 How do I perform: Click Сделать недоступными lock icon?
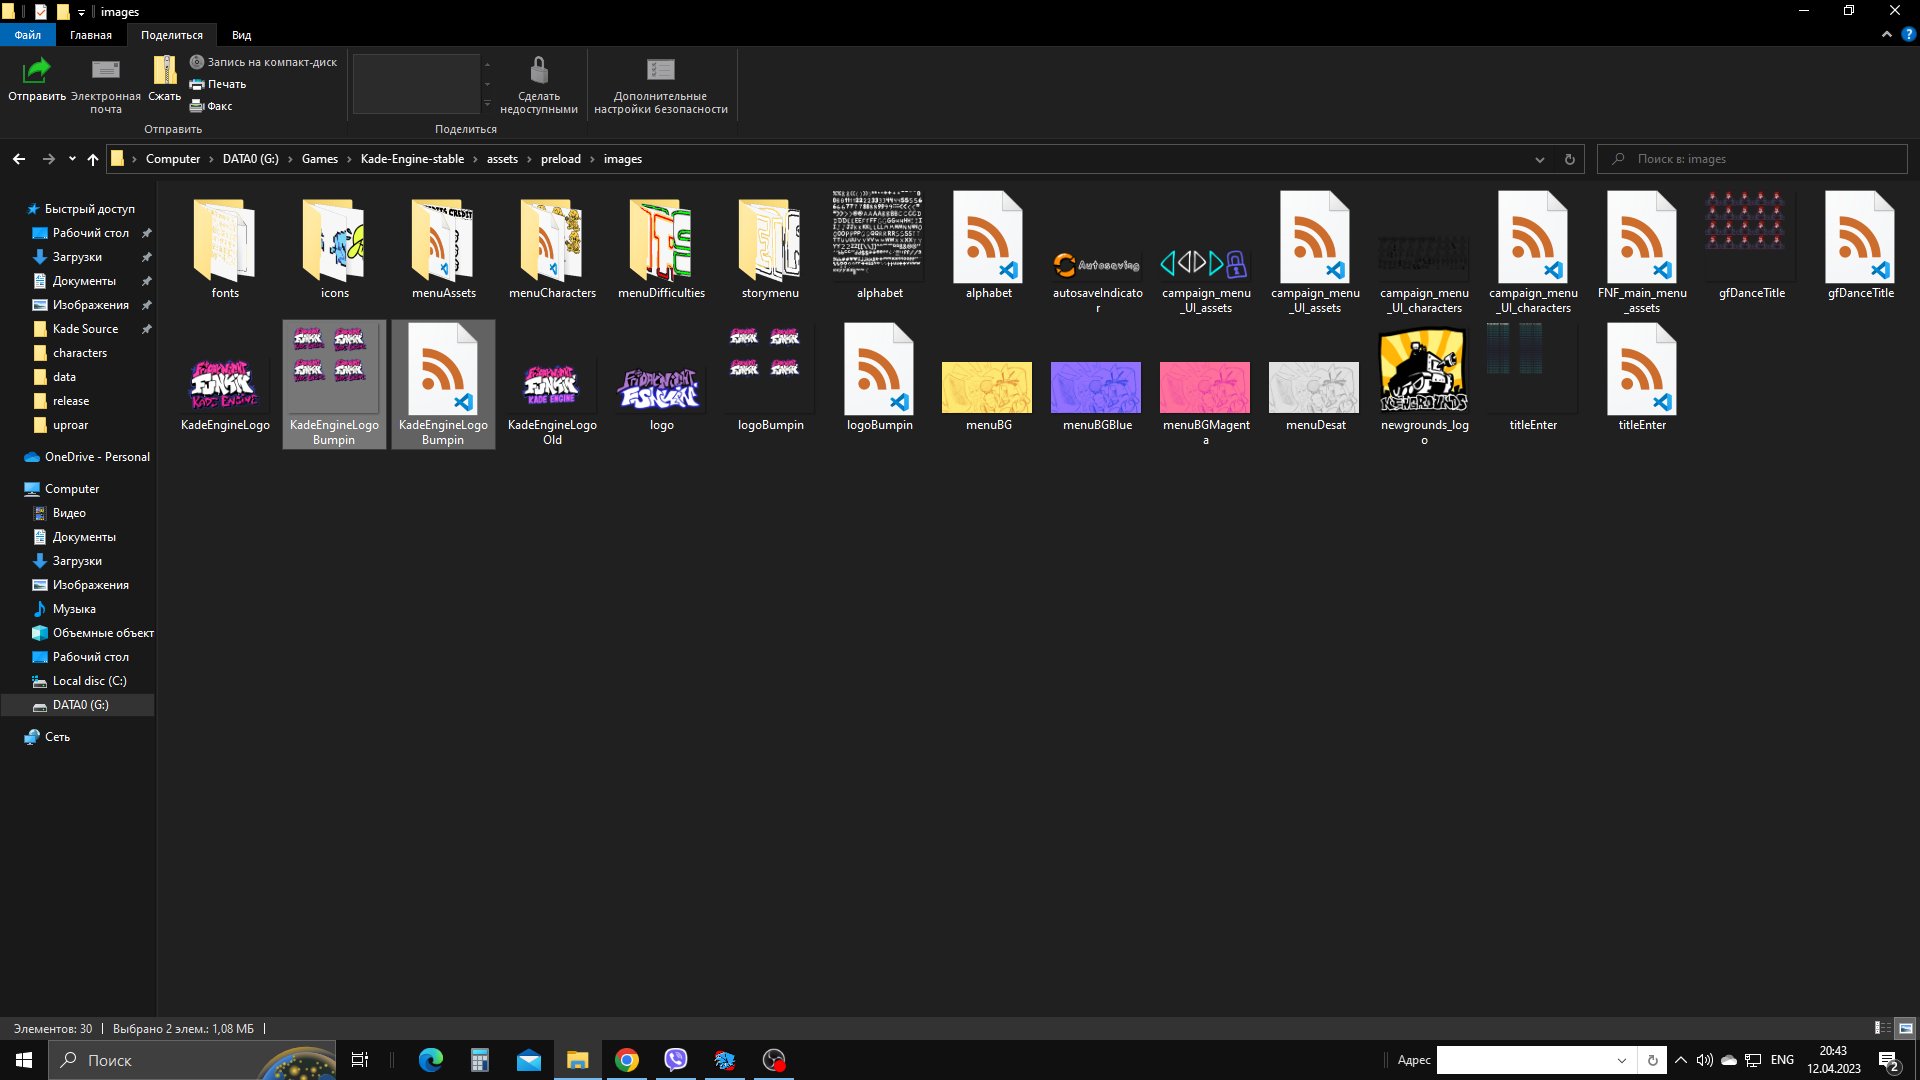pos(538,72)
